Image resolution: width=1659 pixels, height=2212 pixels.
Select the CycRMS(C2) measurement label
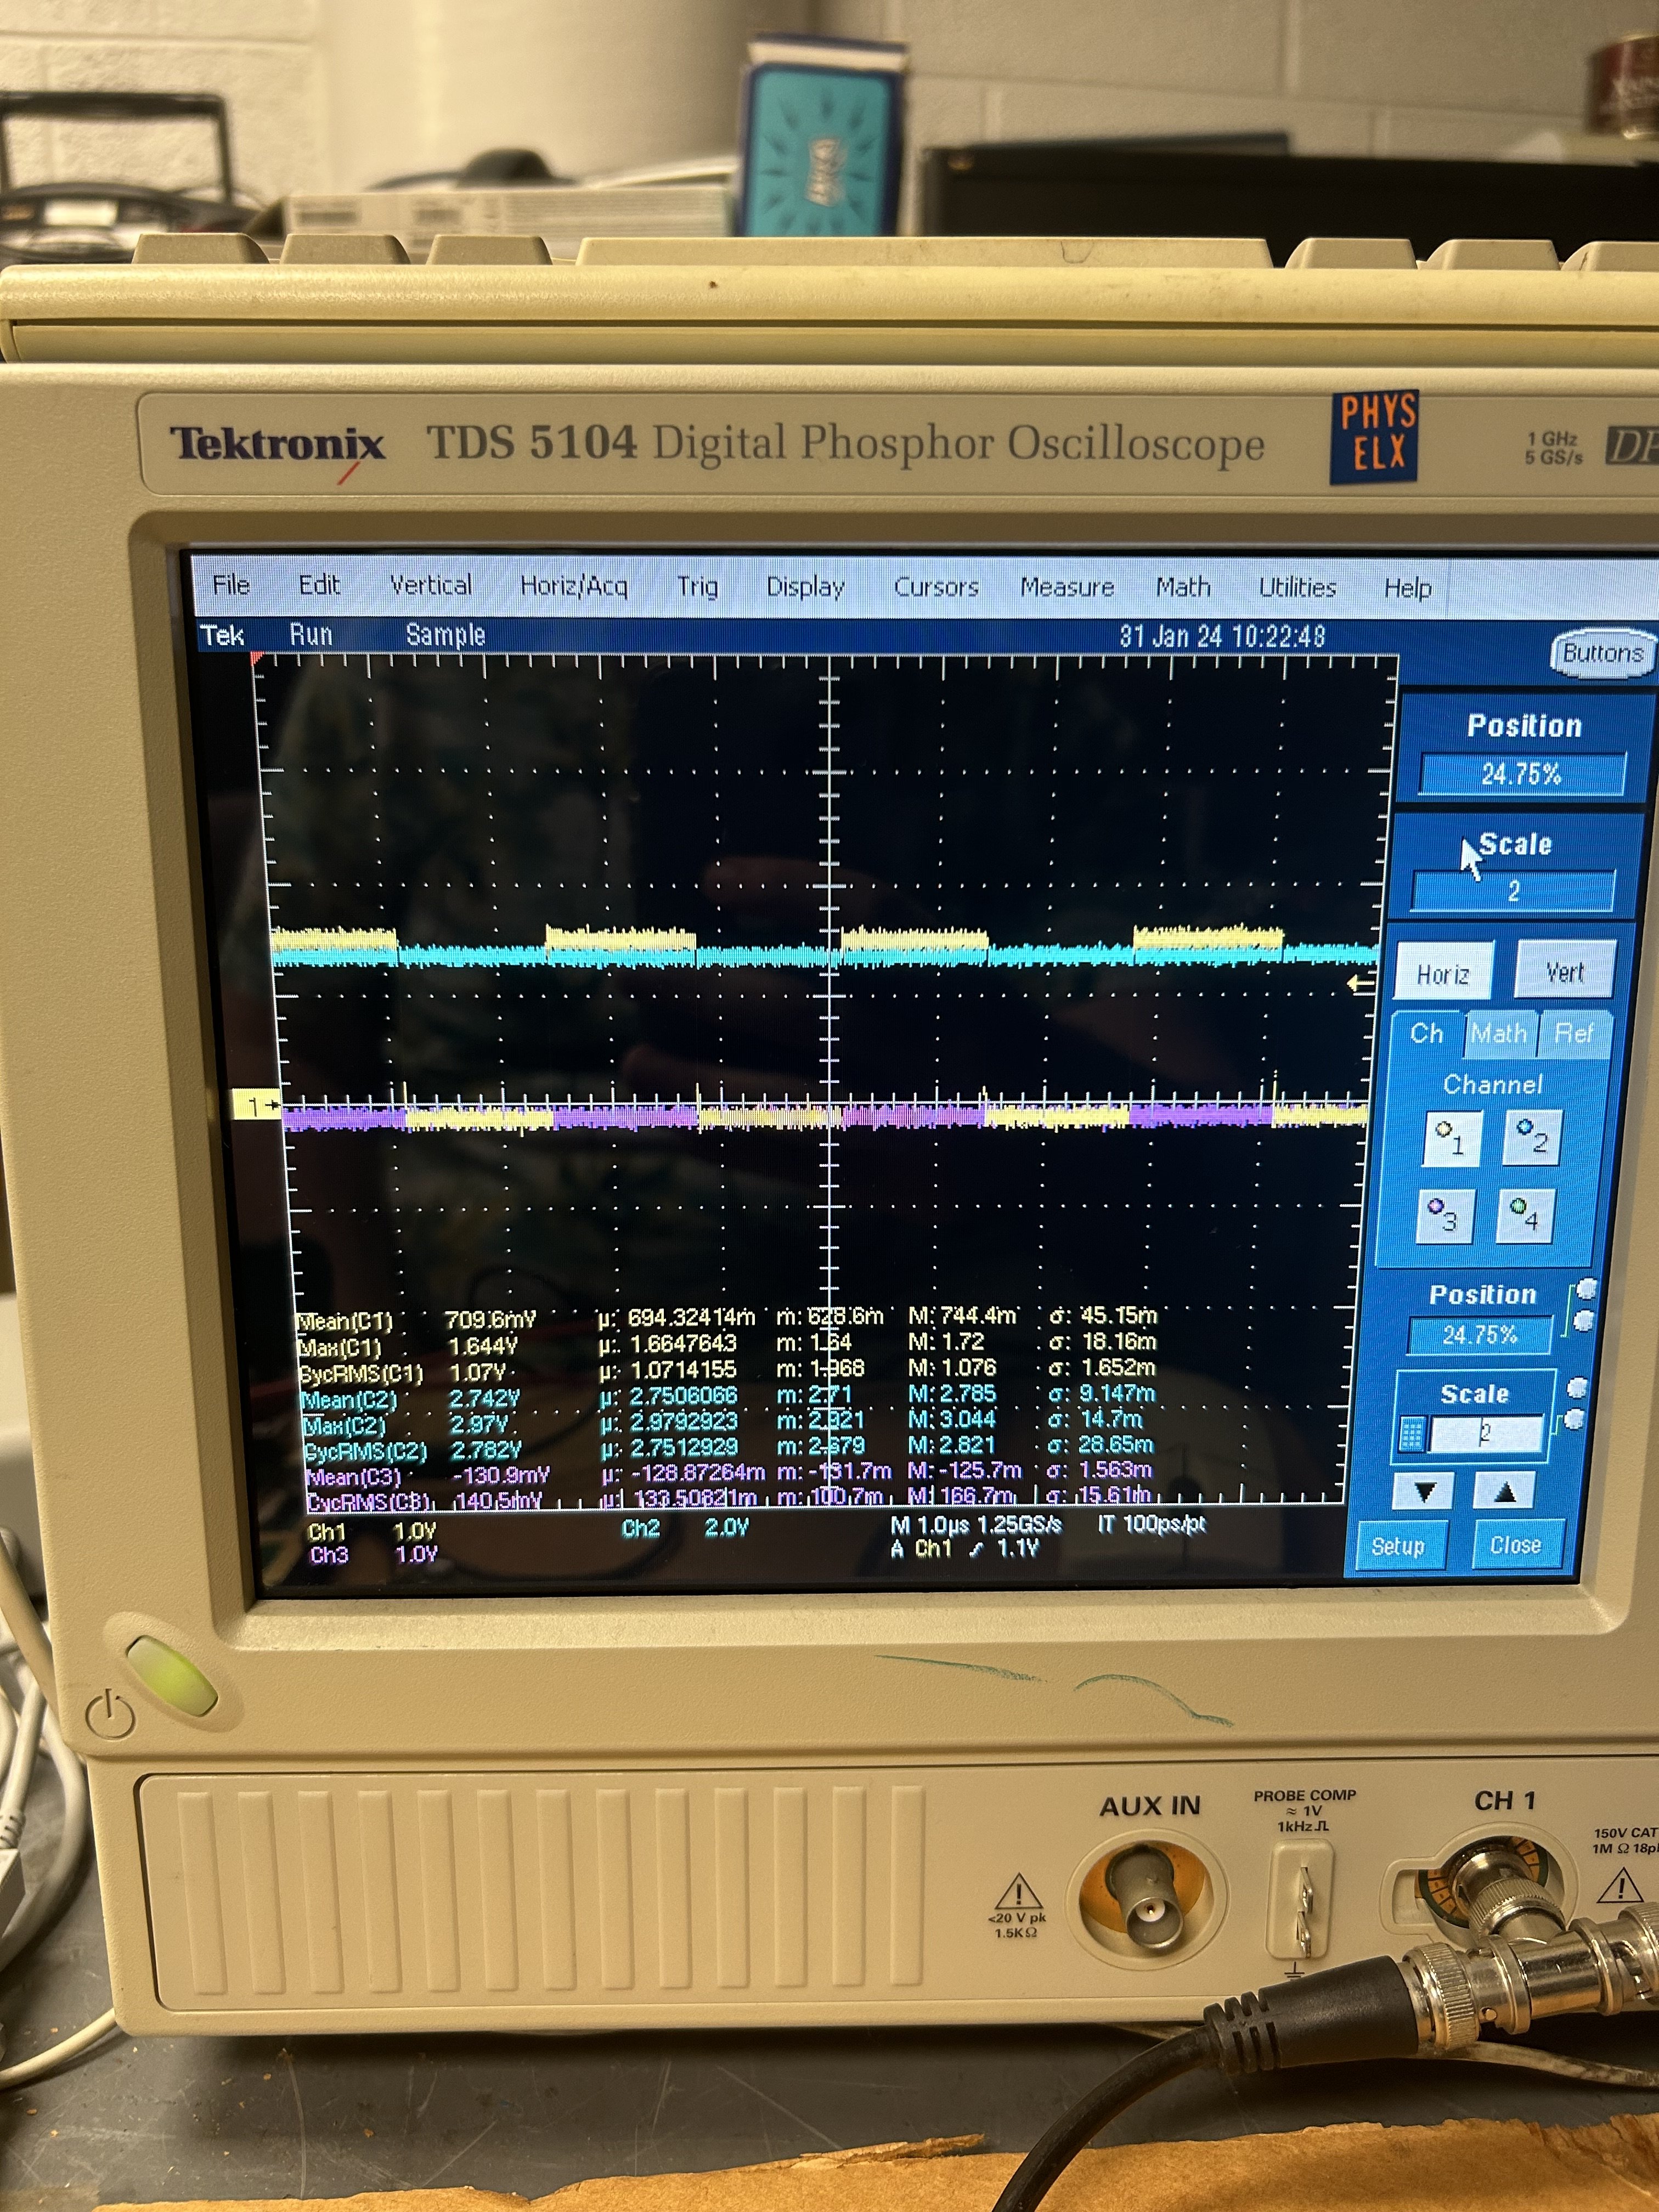click(x=366, y=1451)
